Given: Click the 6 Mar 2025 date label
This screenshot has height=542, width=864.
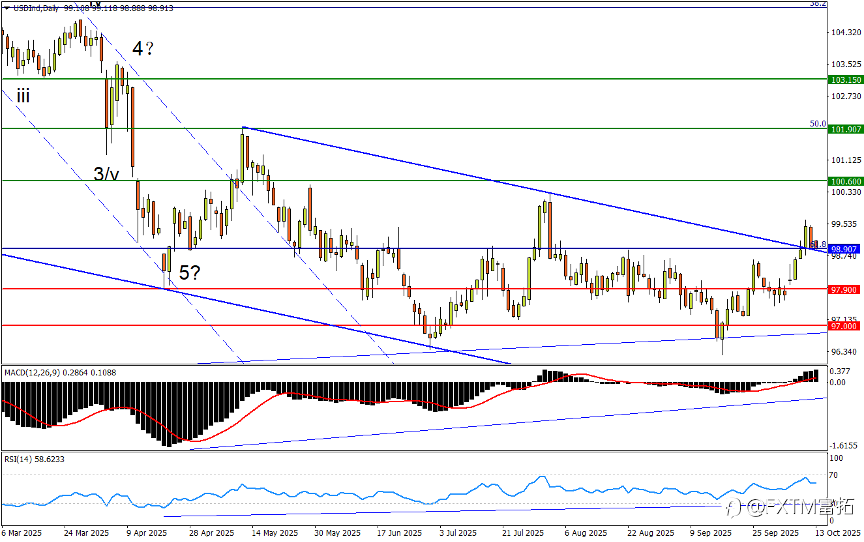Looking at the screenshot, I should coord(21,533).
